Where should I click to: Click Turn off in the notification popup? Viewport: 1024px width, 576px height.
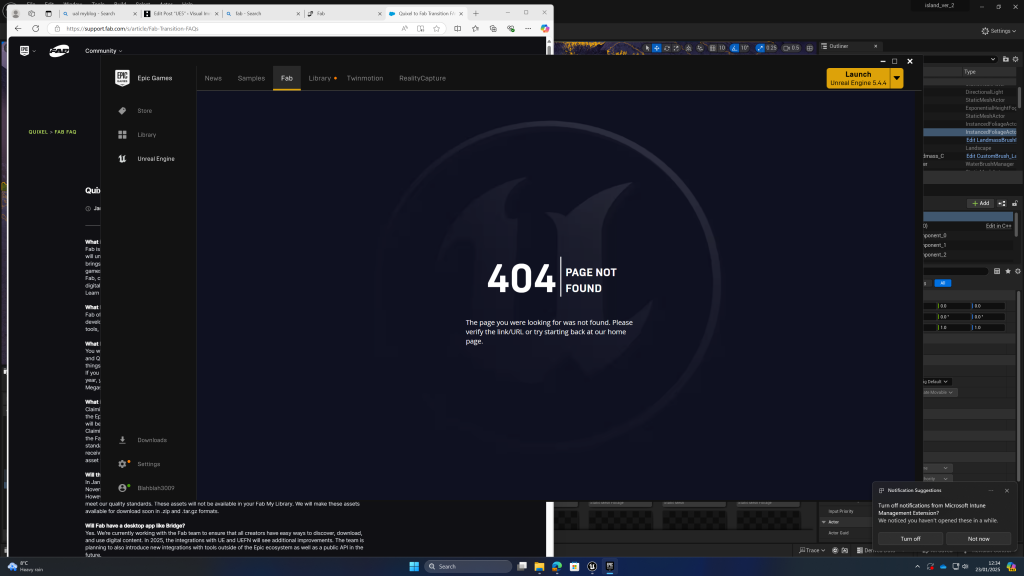pyautogui.click(x=910, y=539)
